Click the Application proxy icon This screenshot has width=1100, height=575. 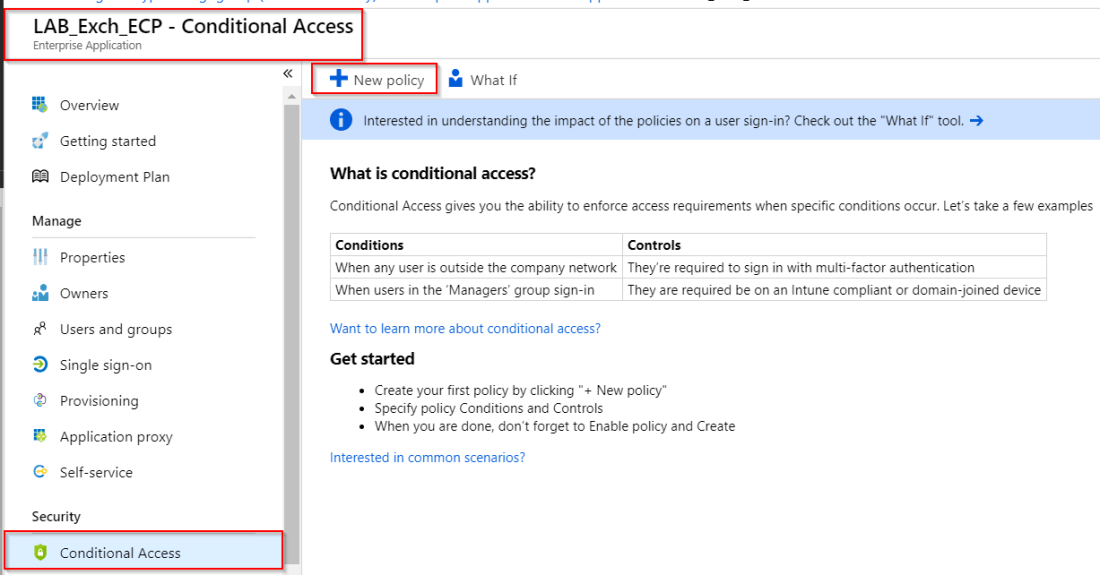40,437
